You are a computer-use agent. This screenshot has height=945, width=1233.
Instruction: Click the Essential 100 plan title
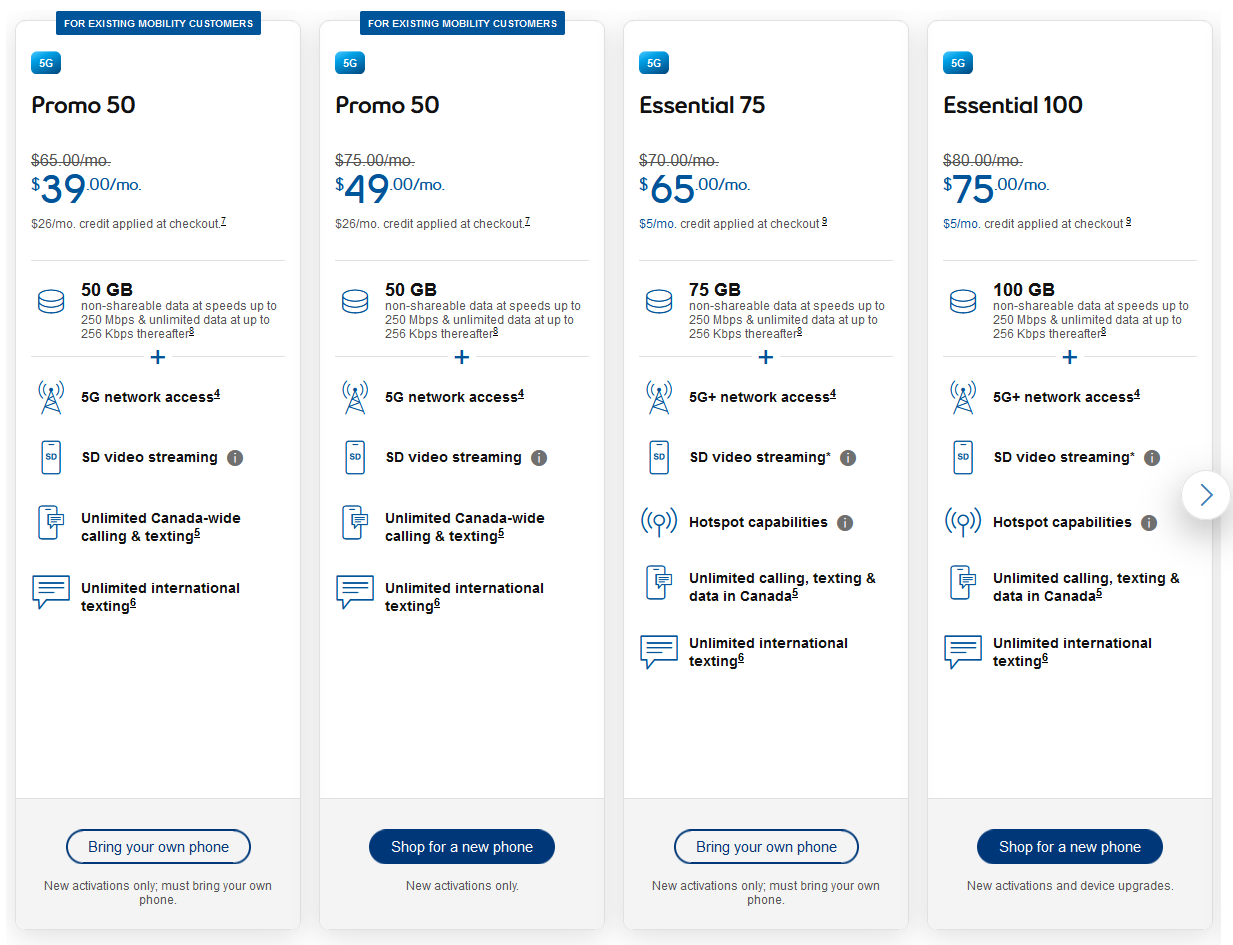tap(1012, 105)
